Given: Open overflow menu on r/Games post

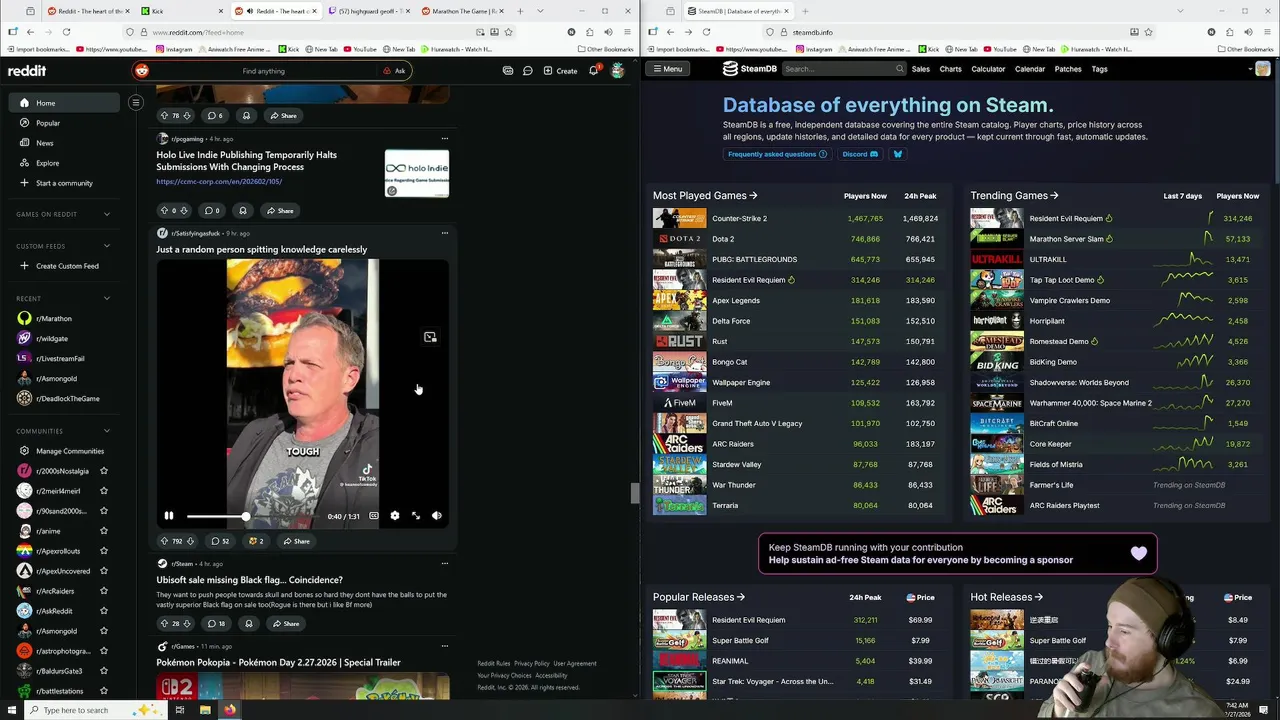Looking at the screenshot, I should coord(445,646).
